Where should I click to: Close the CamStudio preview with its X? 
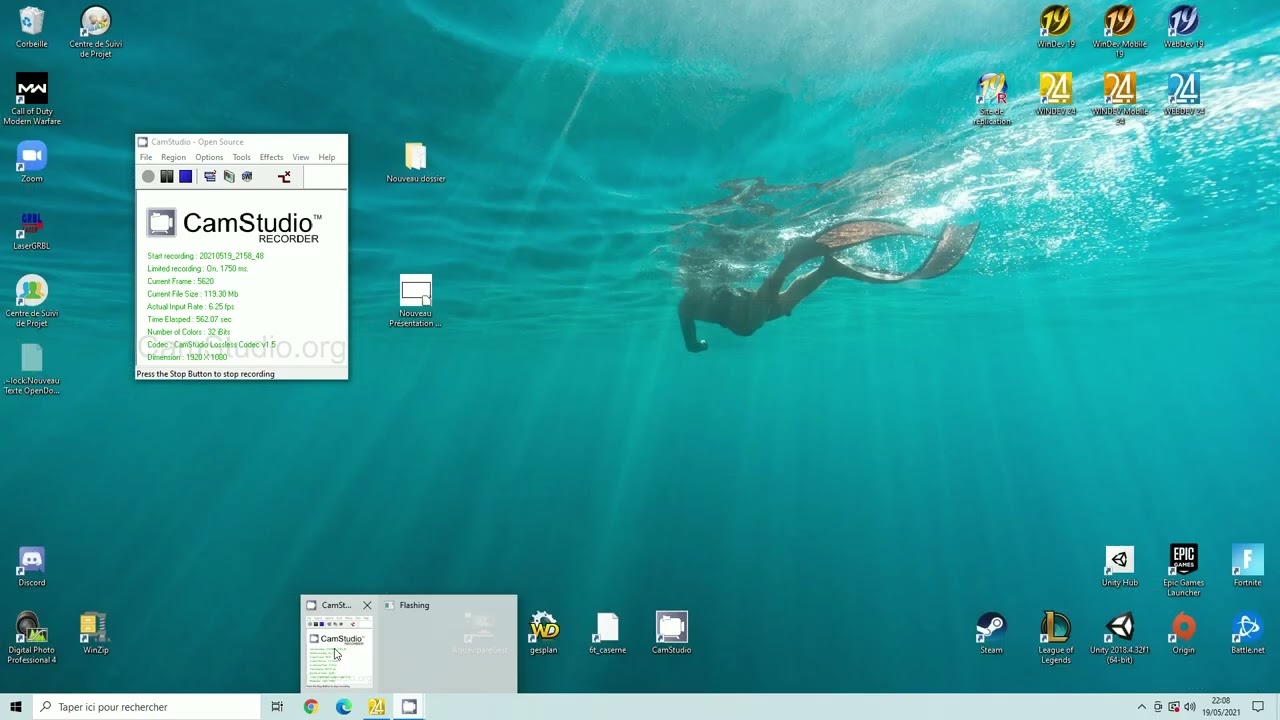tap(367, 605)
